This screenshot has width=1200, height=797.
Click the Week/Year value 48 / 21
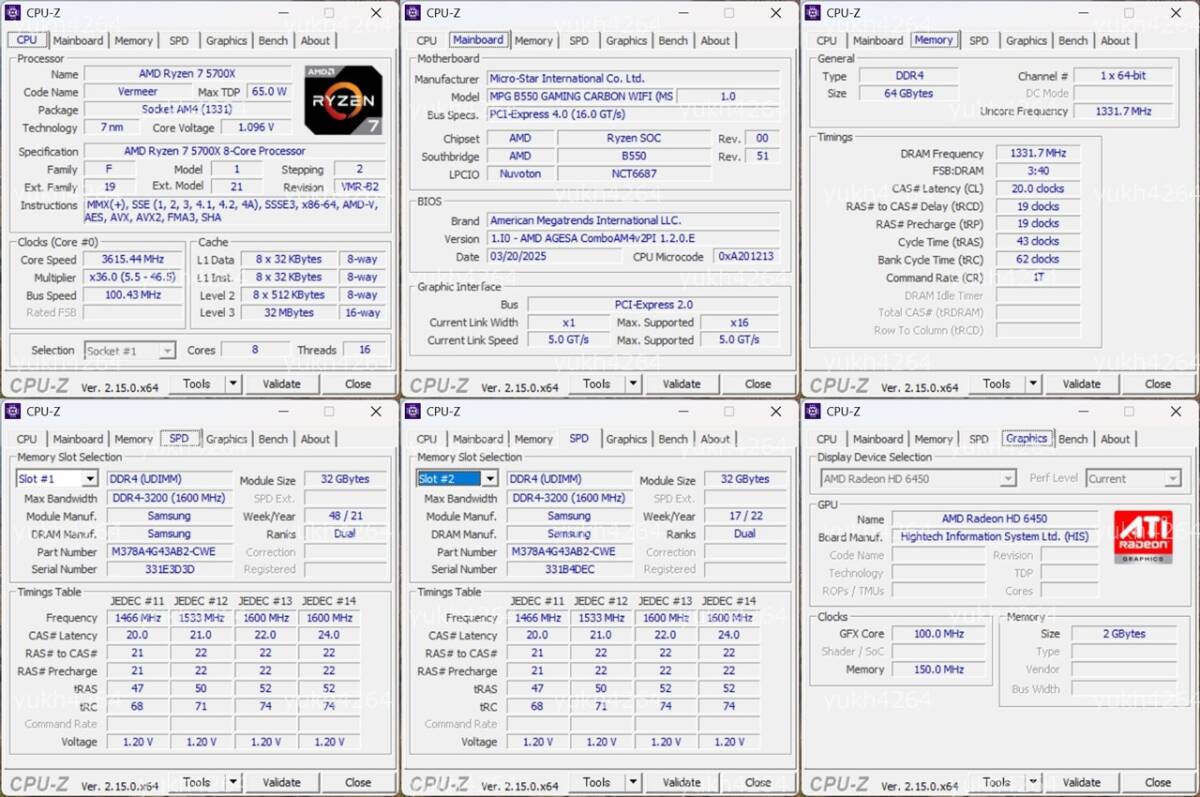click(x=346, y=516)
